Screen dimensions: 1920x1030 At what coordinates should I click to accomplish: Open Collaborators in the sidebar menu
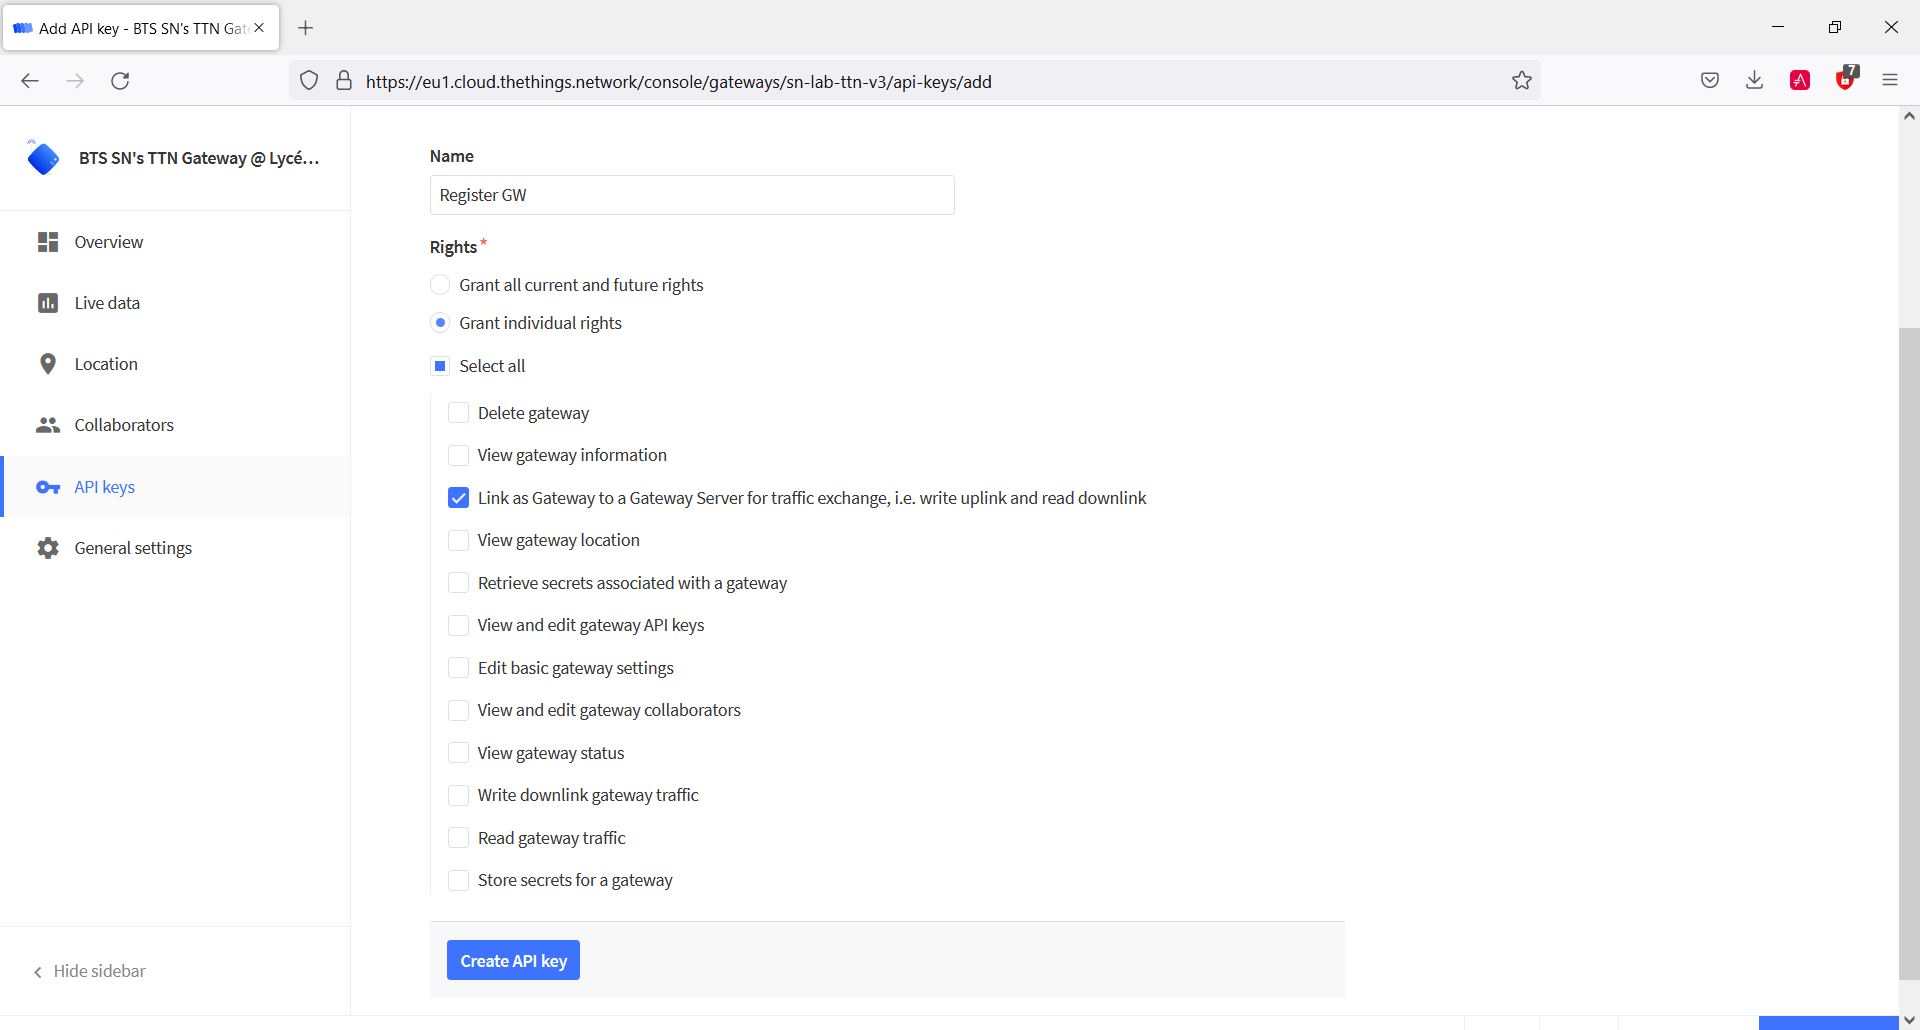[176, 425]
